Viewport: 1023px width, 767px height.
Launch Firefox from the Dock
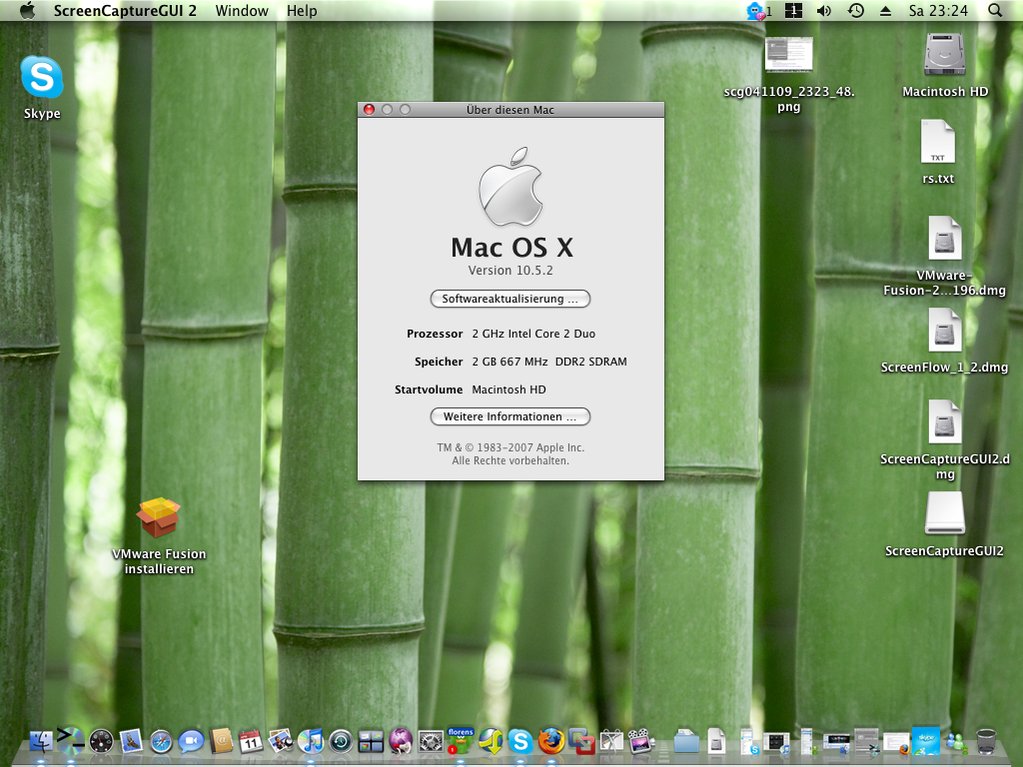coord(550,741)
